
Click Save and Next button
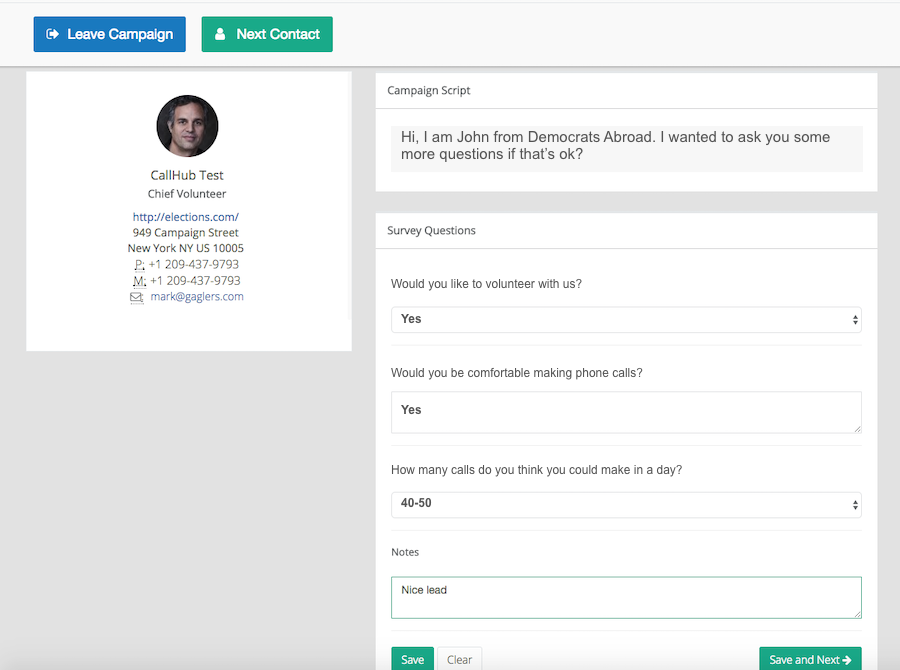[810, 659]
